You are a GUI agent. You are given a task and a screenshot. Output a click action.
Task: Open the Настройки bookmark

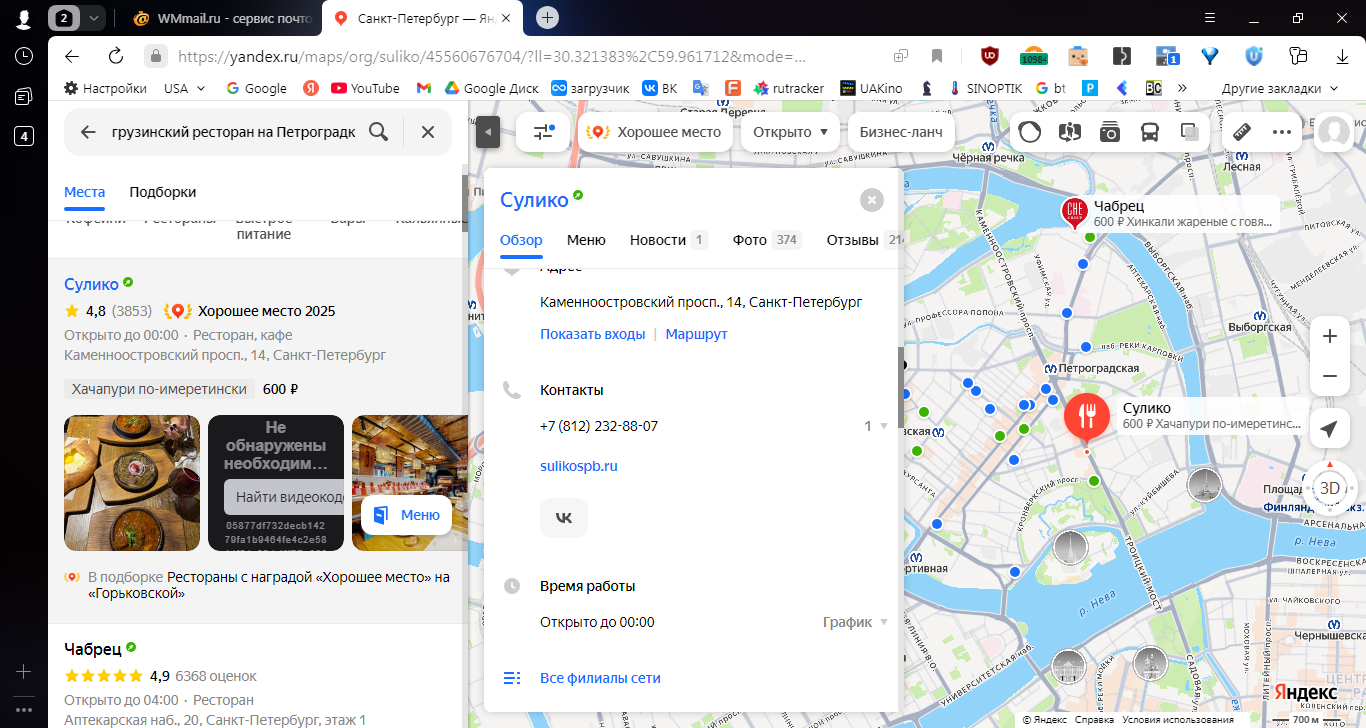[106, 88]
